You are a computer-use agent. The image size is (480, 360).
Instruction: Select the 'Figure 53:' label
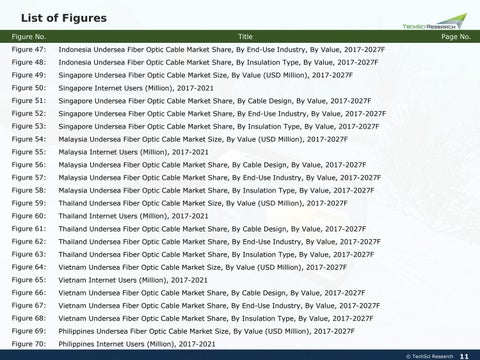29,126
